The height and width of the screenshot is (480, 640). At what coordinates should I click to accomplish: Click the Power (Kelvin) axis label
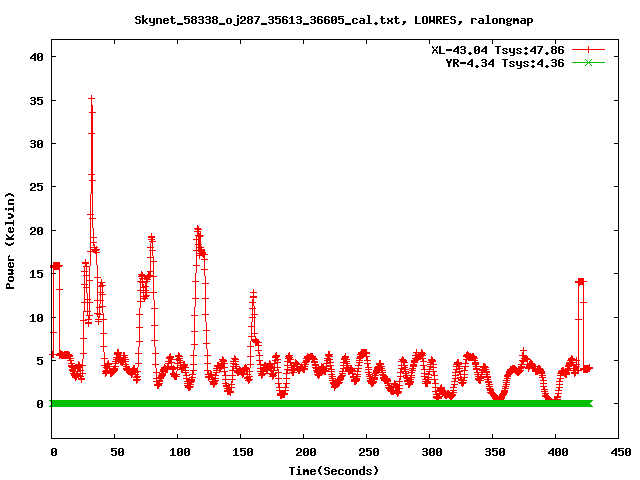(x=10, y=240)
